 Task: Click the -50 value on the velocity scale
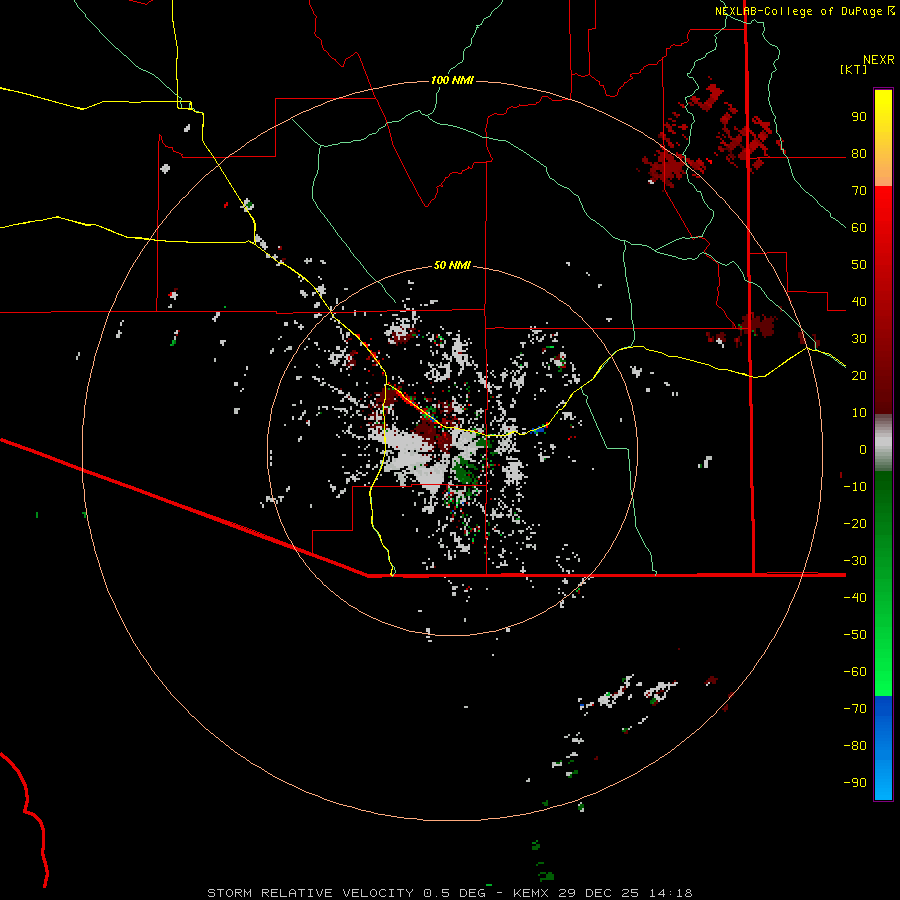click(855, 635)
